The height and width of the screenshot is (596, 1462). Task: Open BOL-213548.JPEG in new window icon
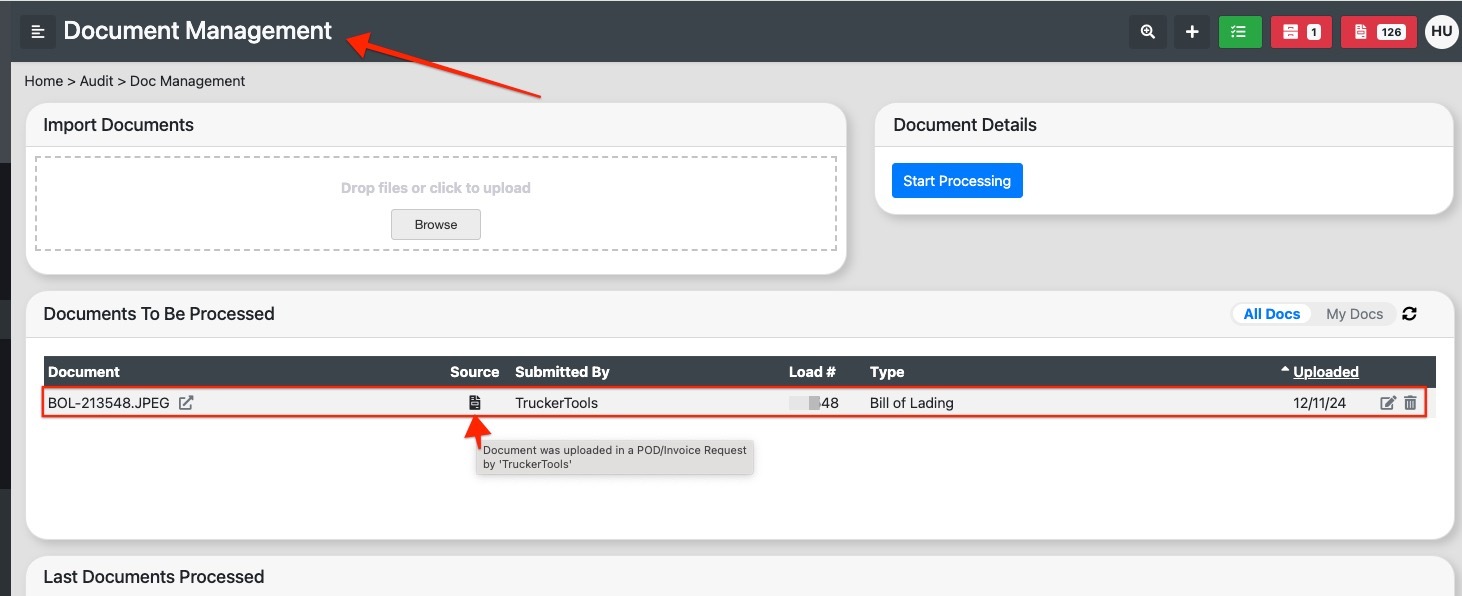pos(186,403)
